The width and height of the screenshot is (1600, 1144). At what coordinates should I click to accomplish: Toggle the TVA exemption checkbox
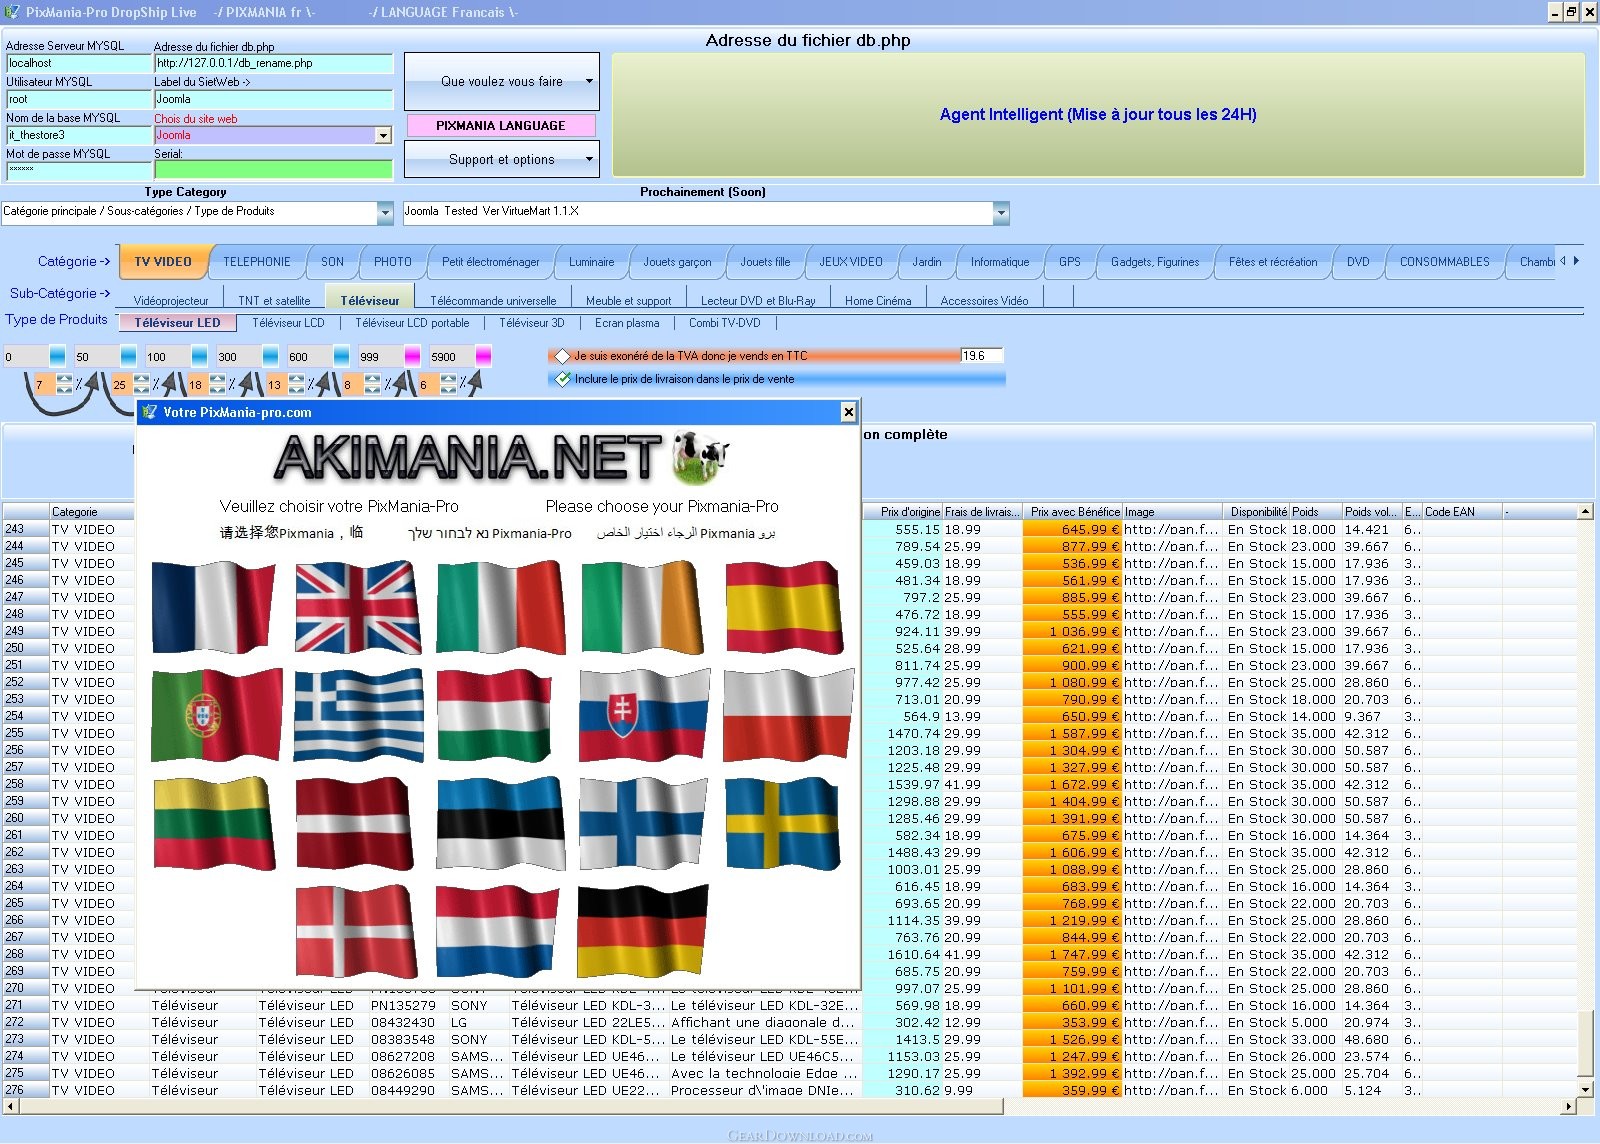[563, 356]
